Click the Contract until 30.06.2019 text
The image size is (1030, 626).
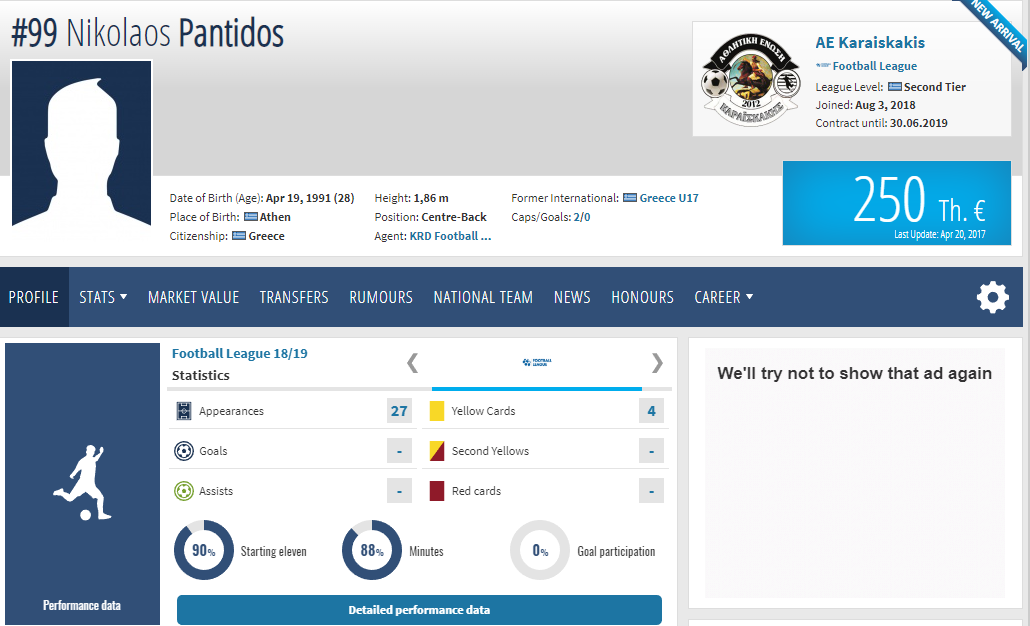(882, 123)
